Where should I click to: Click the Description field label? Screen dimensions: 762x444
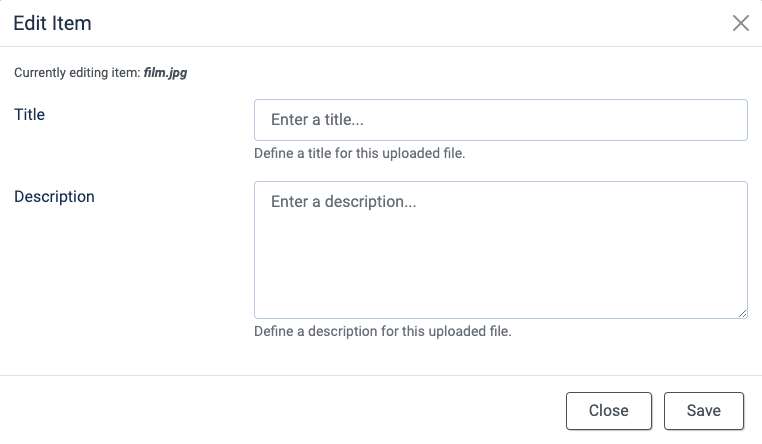click(54, 197)
